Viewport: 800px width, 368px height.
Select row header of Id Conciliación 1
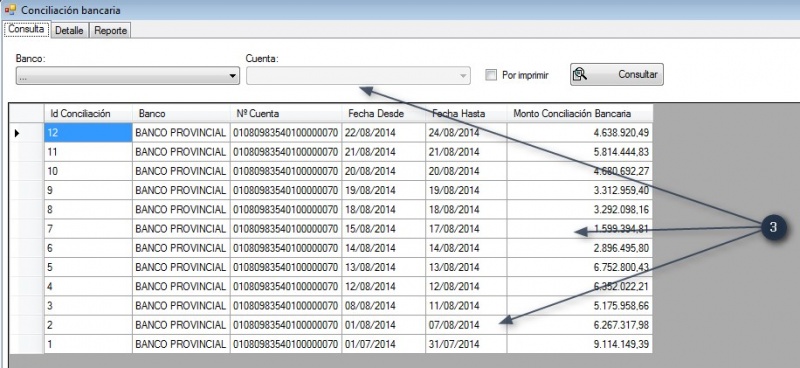click(27, 345)
